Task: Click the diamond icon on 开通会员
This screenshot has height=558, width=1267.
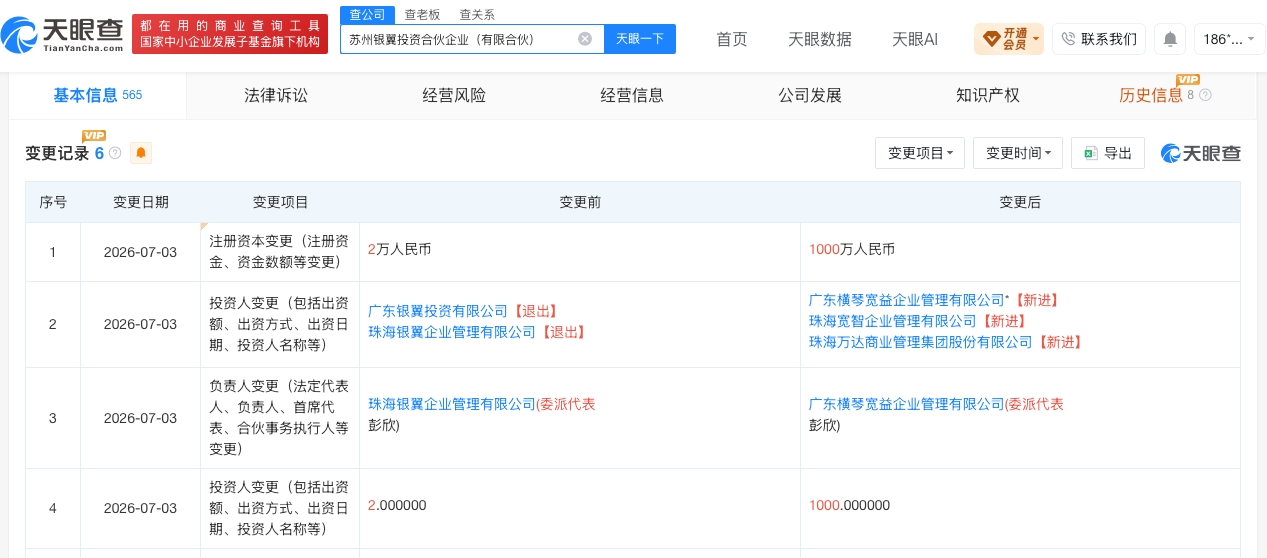Action: tap(991, 39)
